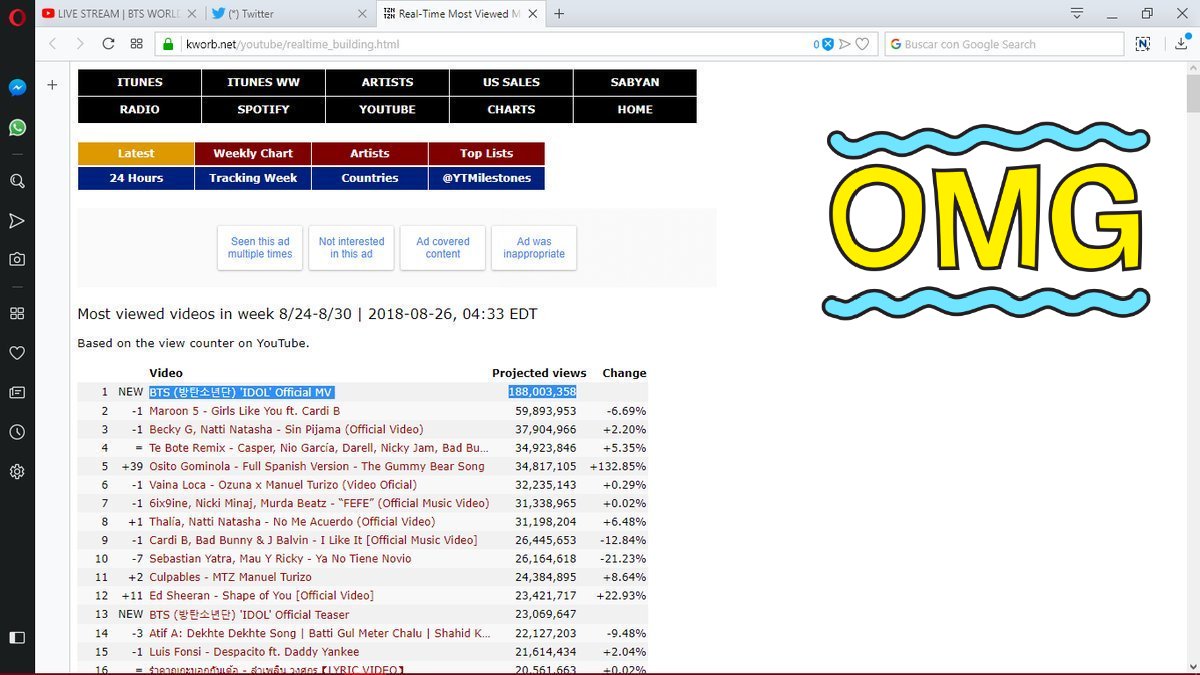Open the sidebar search icon
Viewport: 1200px width, 675px height.
pos(17,181)
